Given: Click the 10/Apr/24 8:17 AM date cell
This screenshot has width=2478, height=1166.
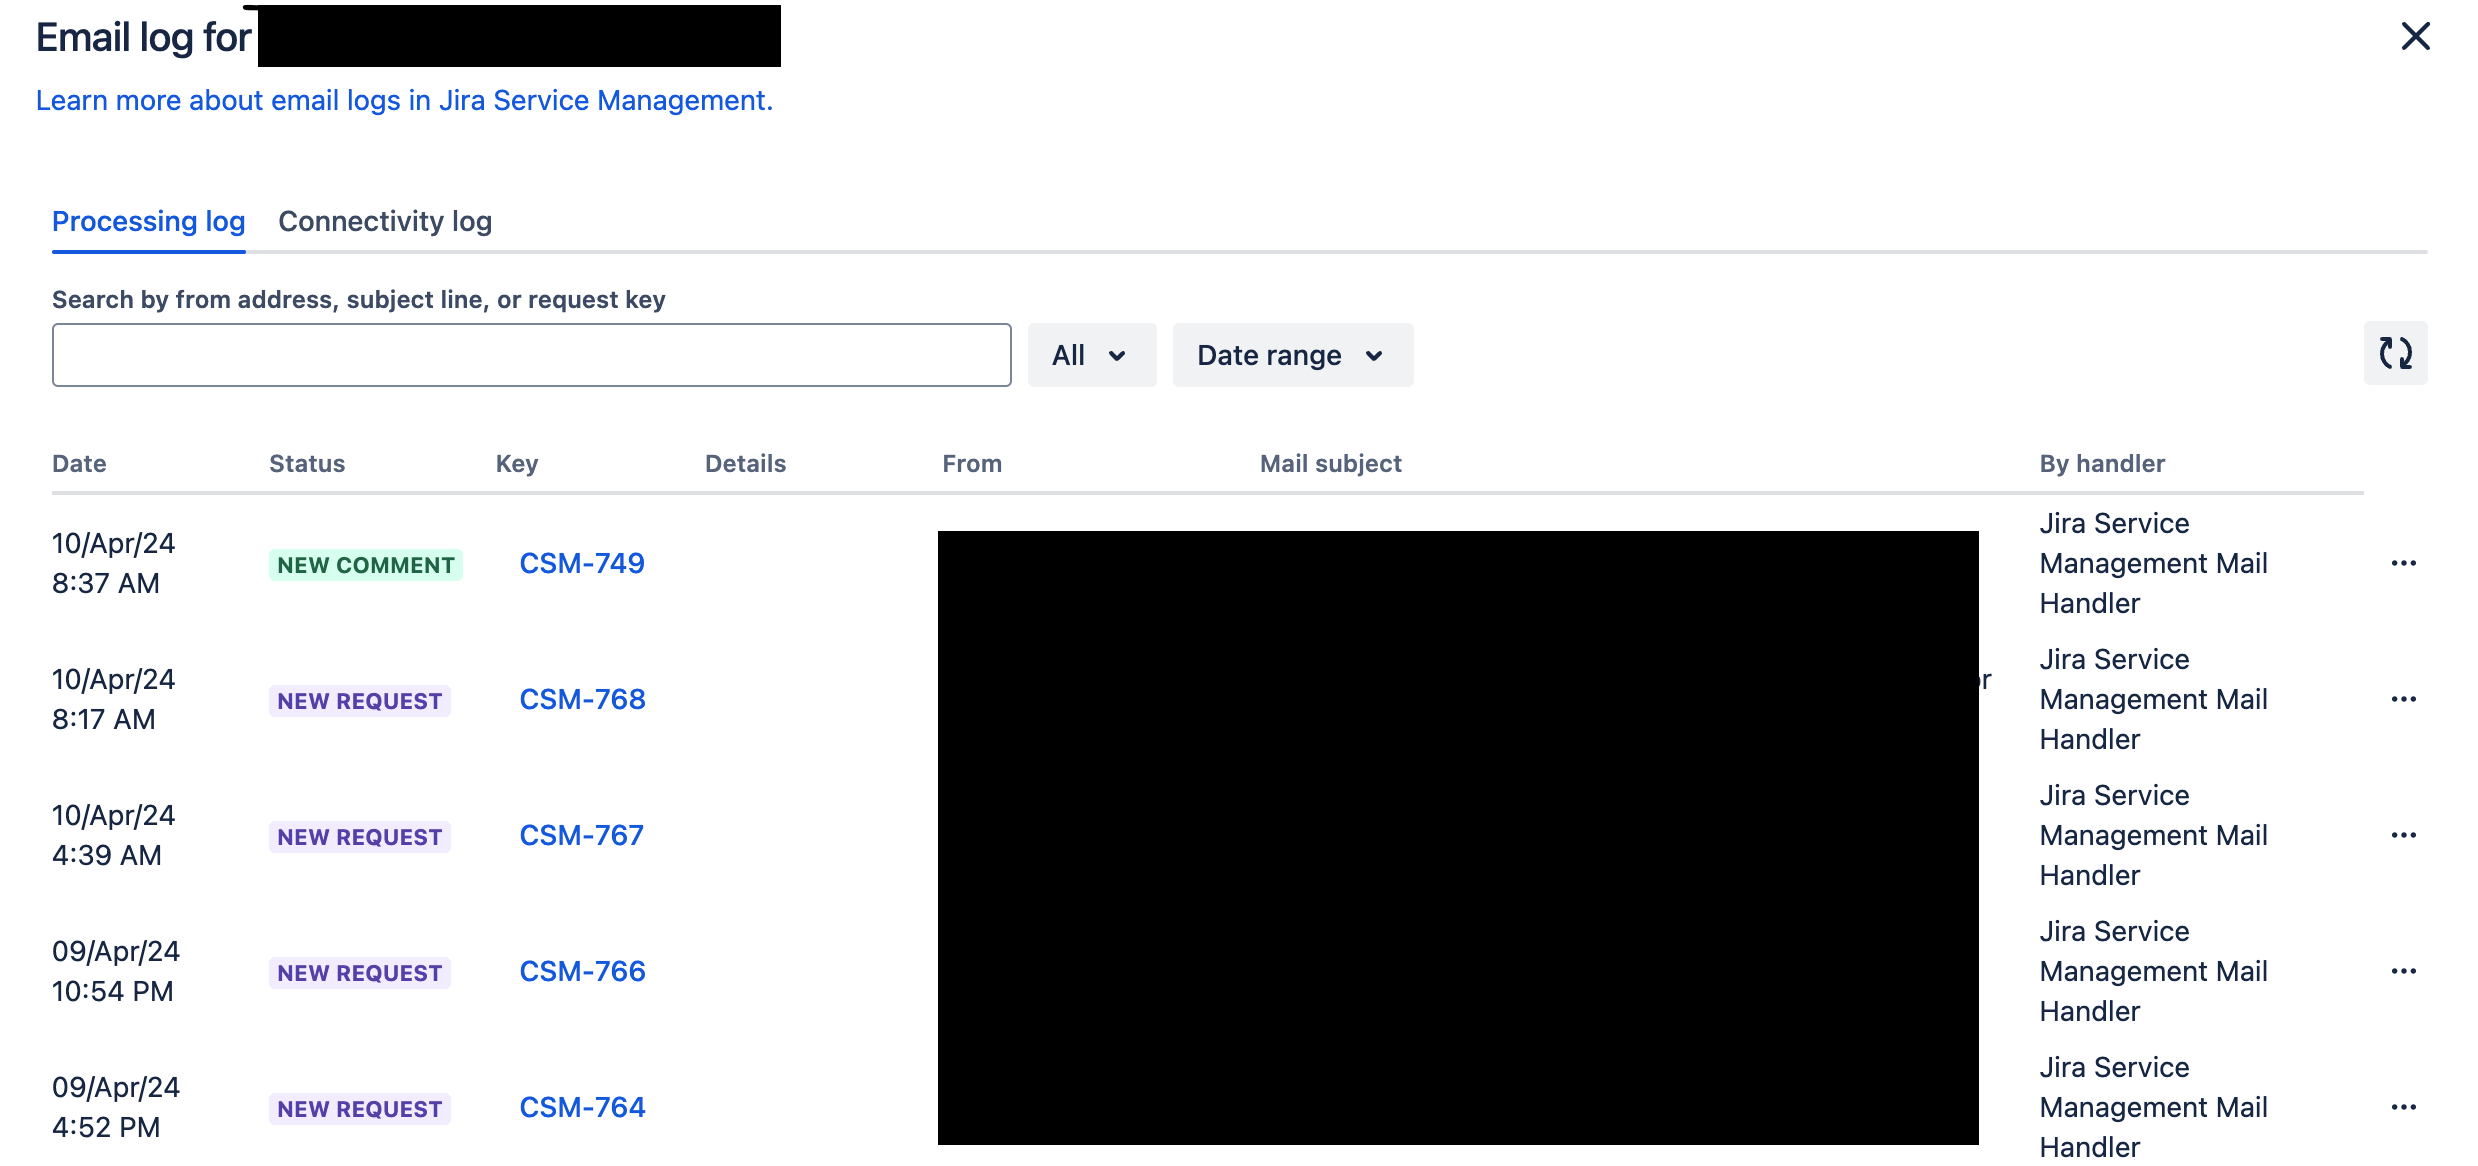Looking at the screenshot, I should pos(113,699).
